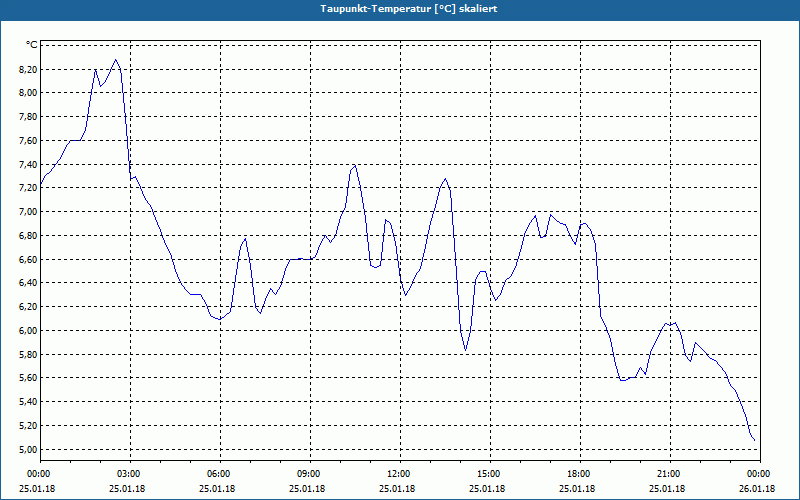The width and height of the screenshot is (800, 500).
Task: Select the '12:00' time label
Action: (399, 474)
